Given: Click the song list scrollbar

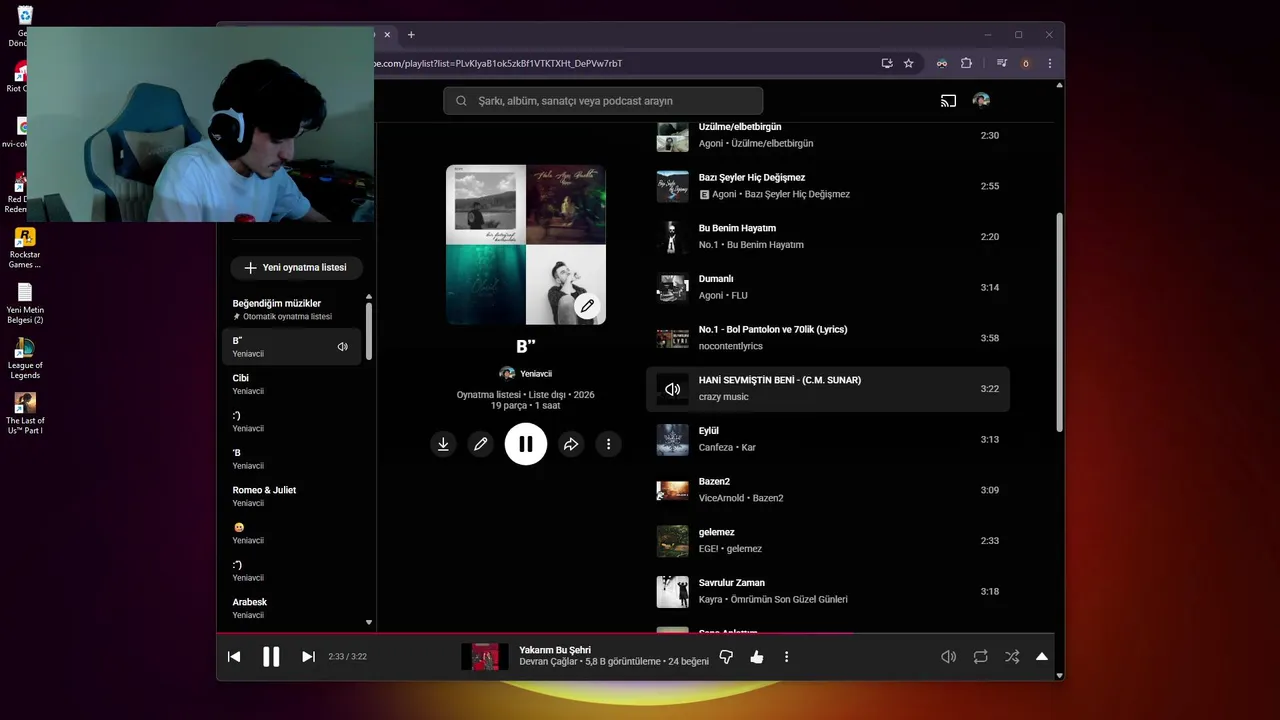Looking at the screenshot, I should click(1059, 322).
